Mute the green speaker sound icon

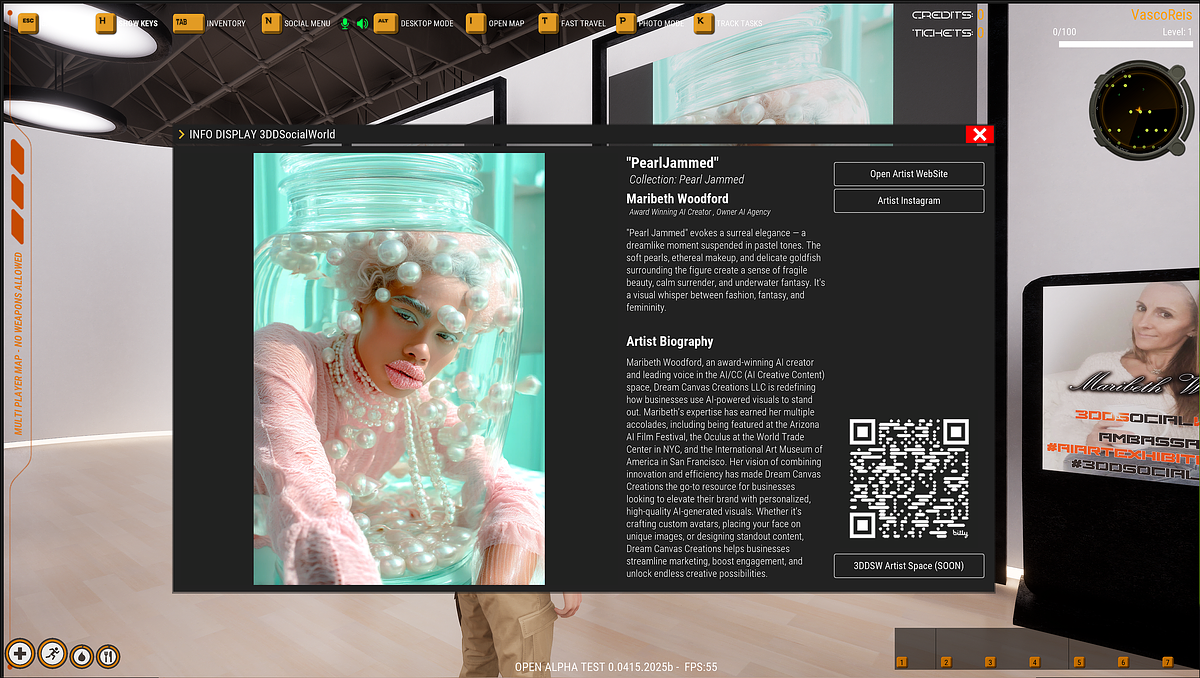361,23
